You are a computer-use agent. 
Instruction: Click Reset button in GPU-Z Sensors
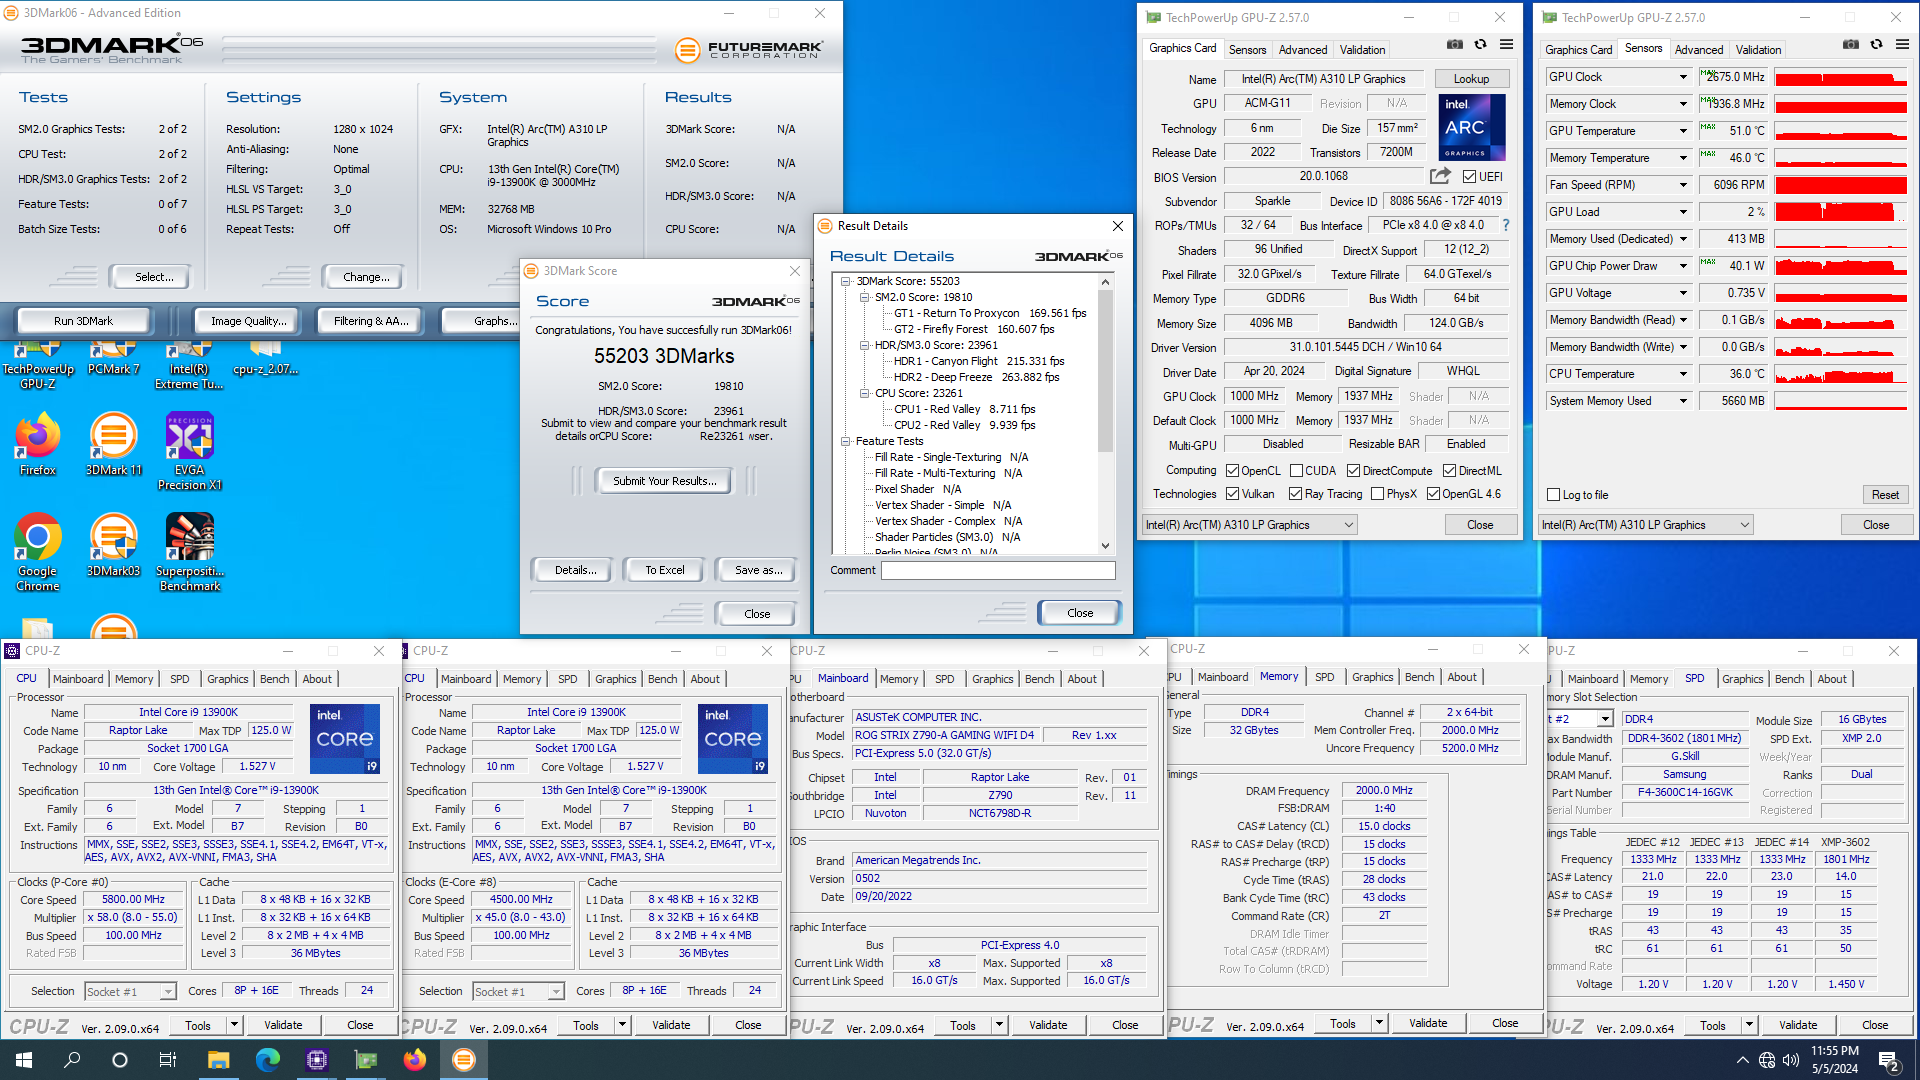pos(1884,495)
